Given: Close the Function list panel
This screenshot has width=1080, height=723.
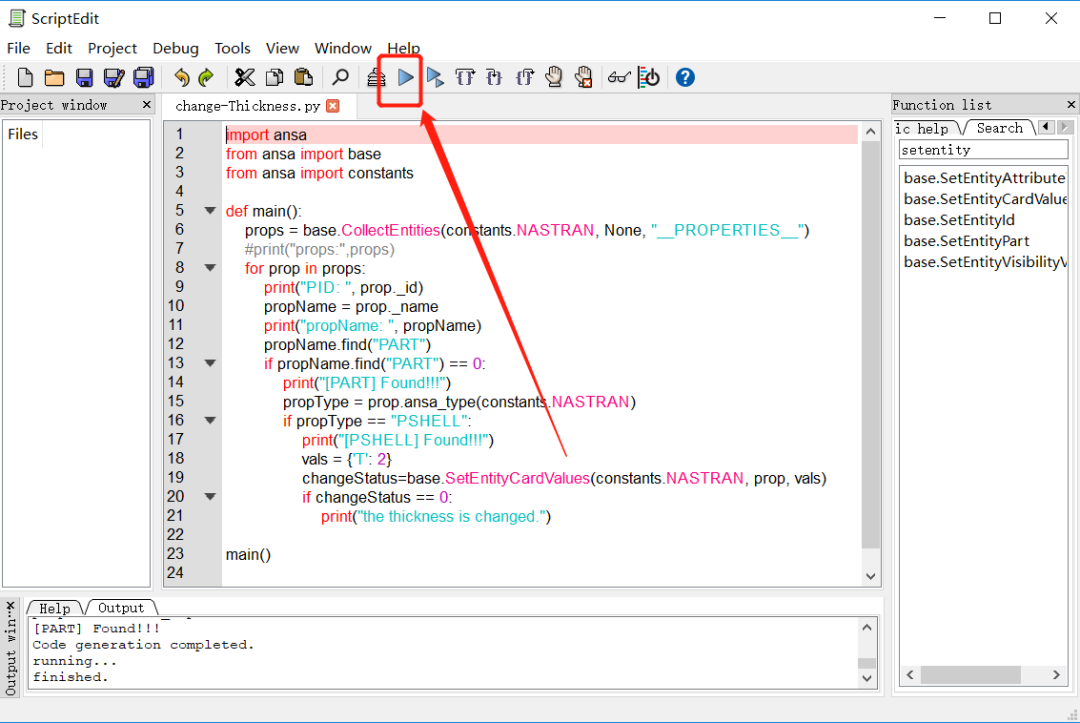Looking at the screenshot, I should [x=1071, y=105].
